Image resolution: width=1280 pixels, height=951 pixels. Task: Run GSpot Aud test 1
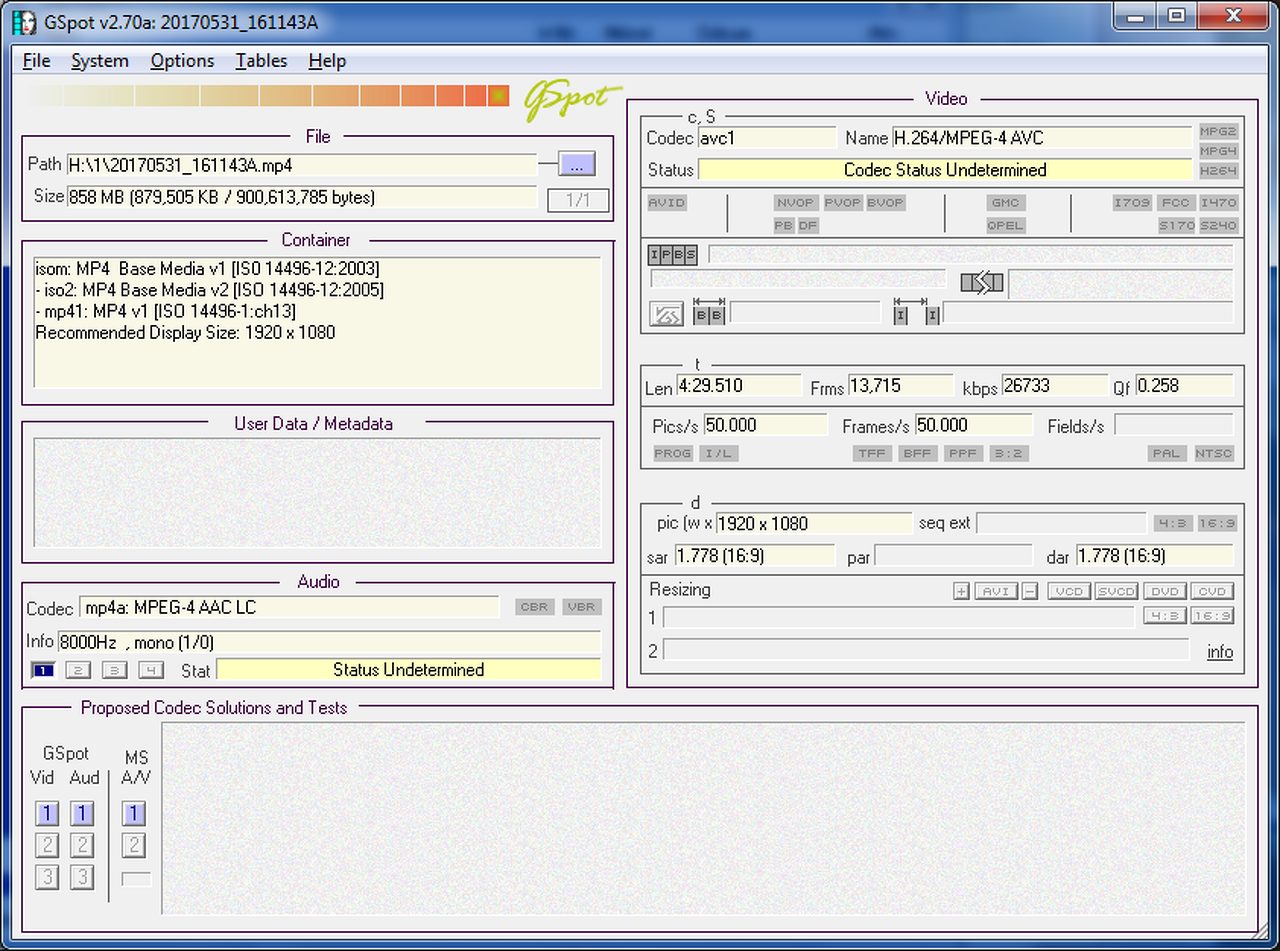coord(82,813)
